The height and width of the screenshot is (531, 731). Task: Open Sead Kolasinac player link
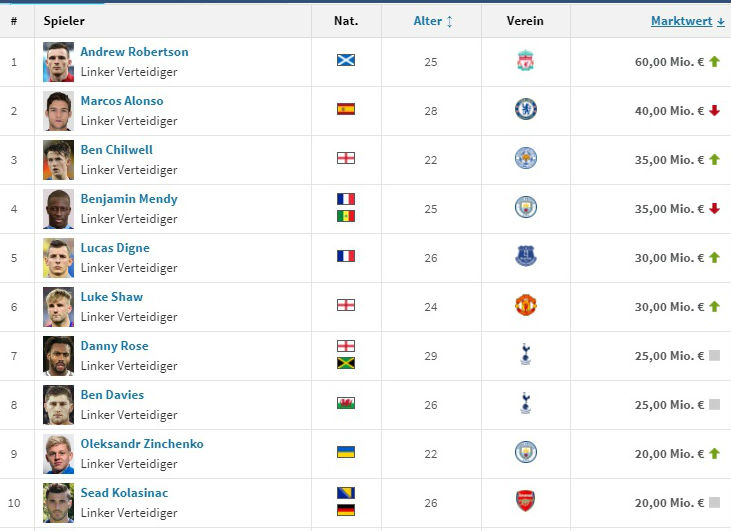tap(126, 493)
